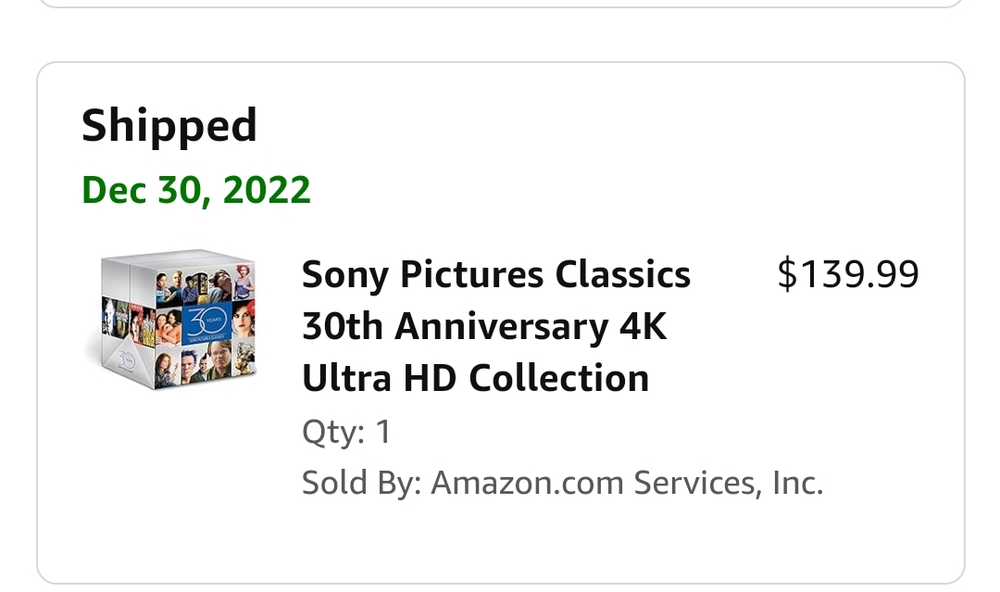Select the $139.99 item price
The height and width of the screenshot is (592, 1000).
847,275
